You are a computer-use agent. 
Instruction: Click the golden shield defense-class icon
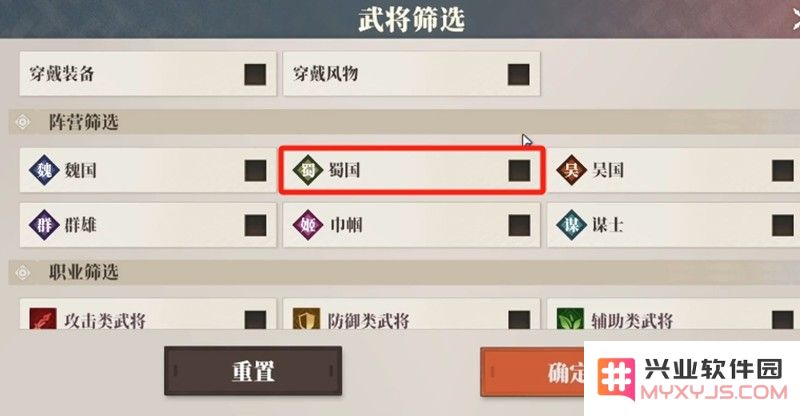click(306, 319)
